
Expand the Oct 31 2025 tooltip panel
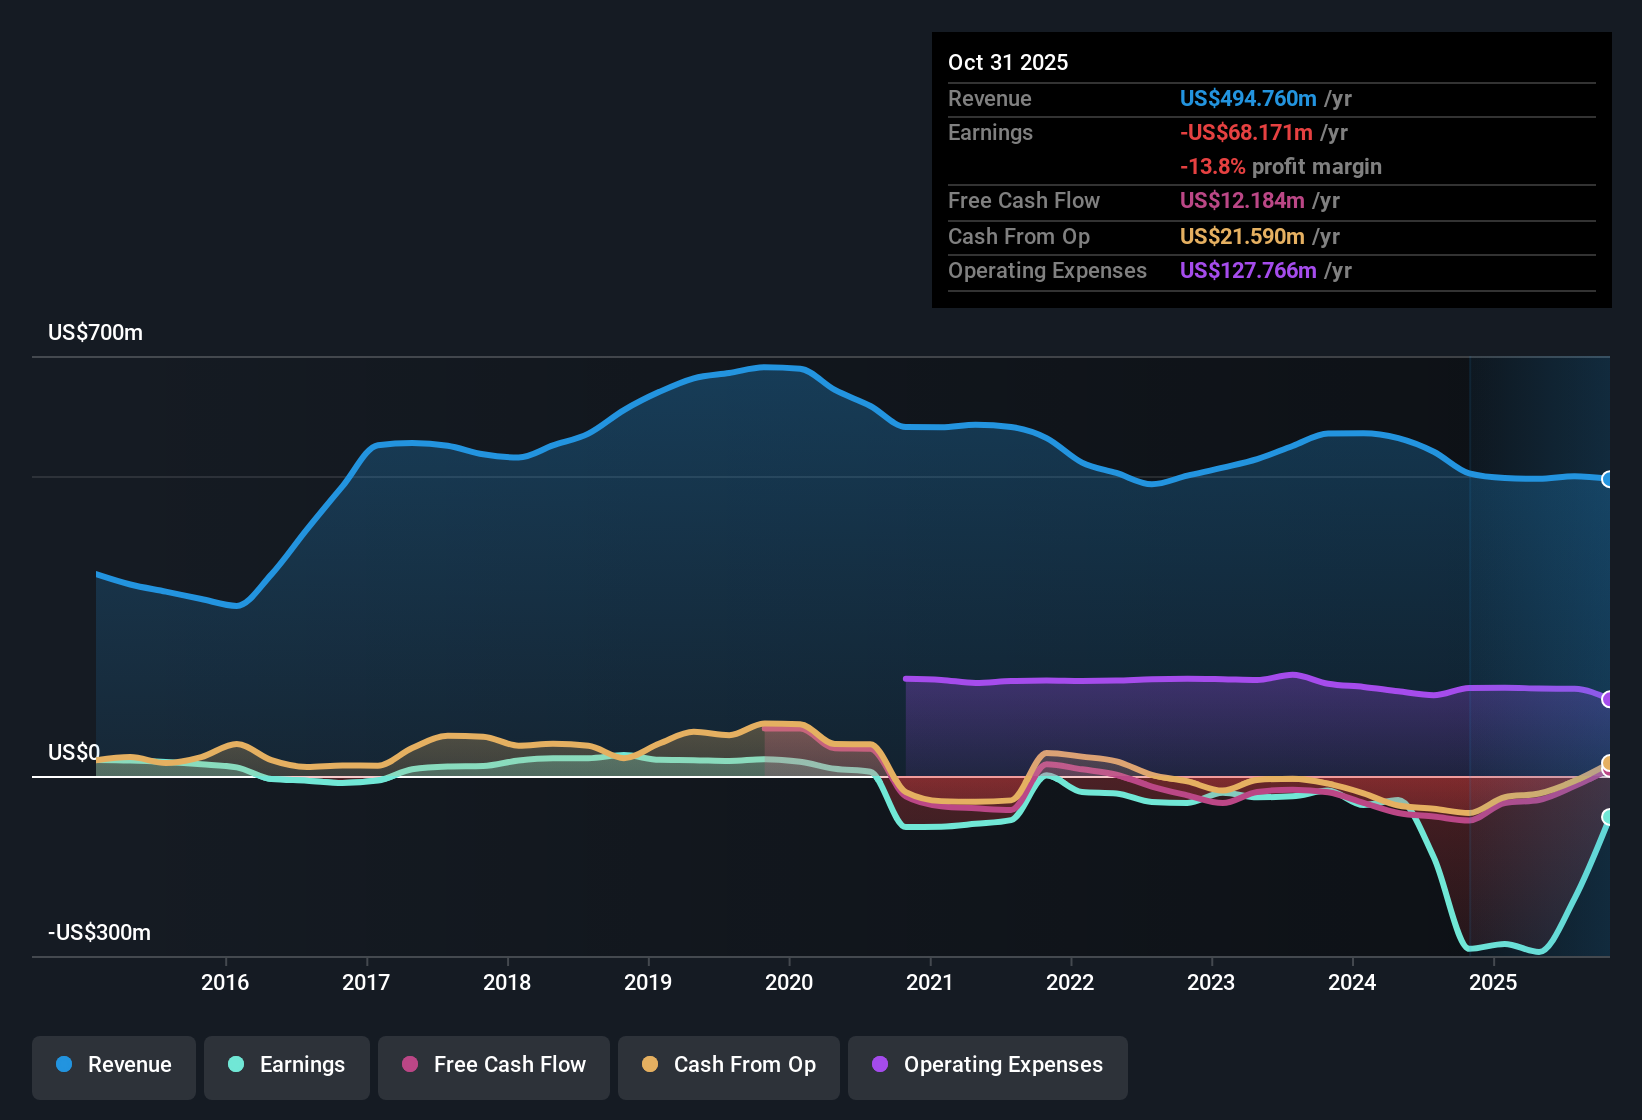tap(1270, 170)
